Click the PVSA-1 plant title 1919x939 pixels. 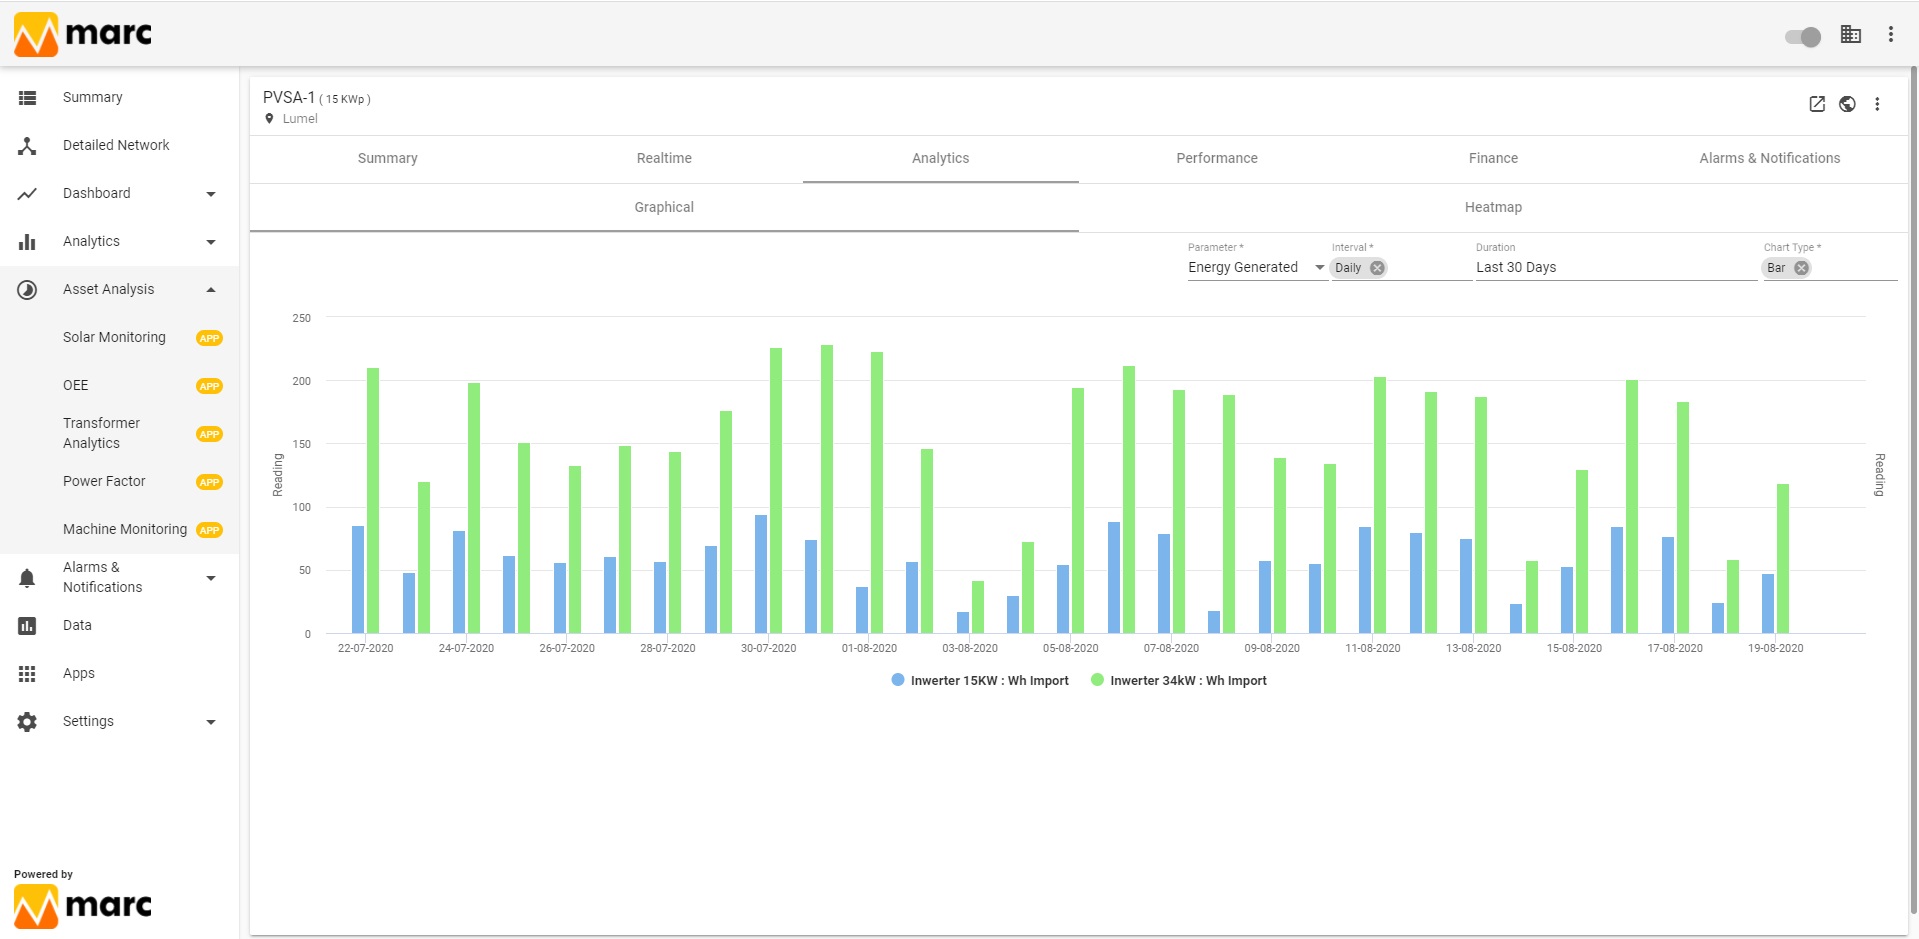[289, 98]
